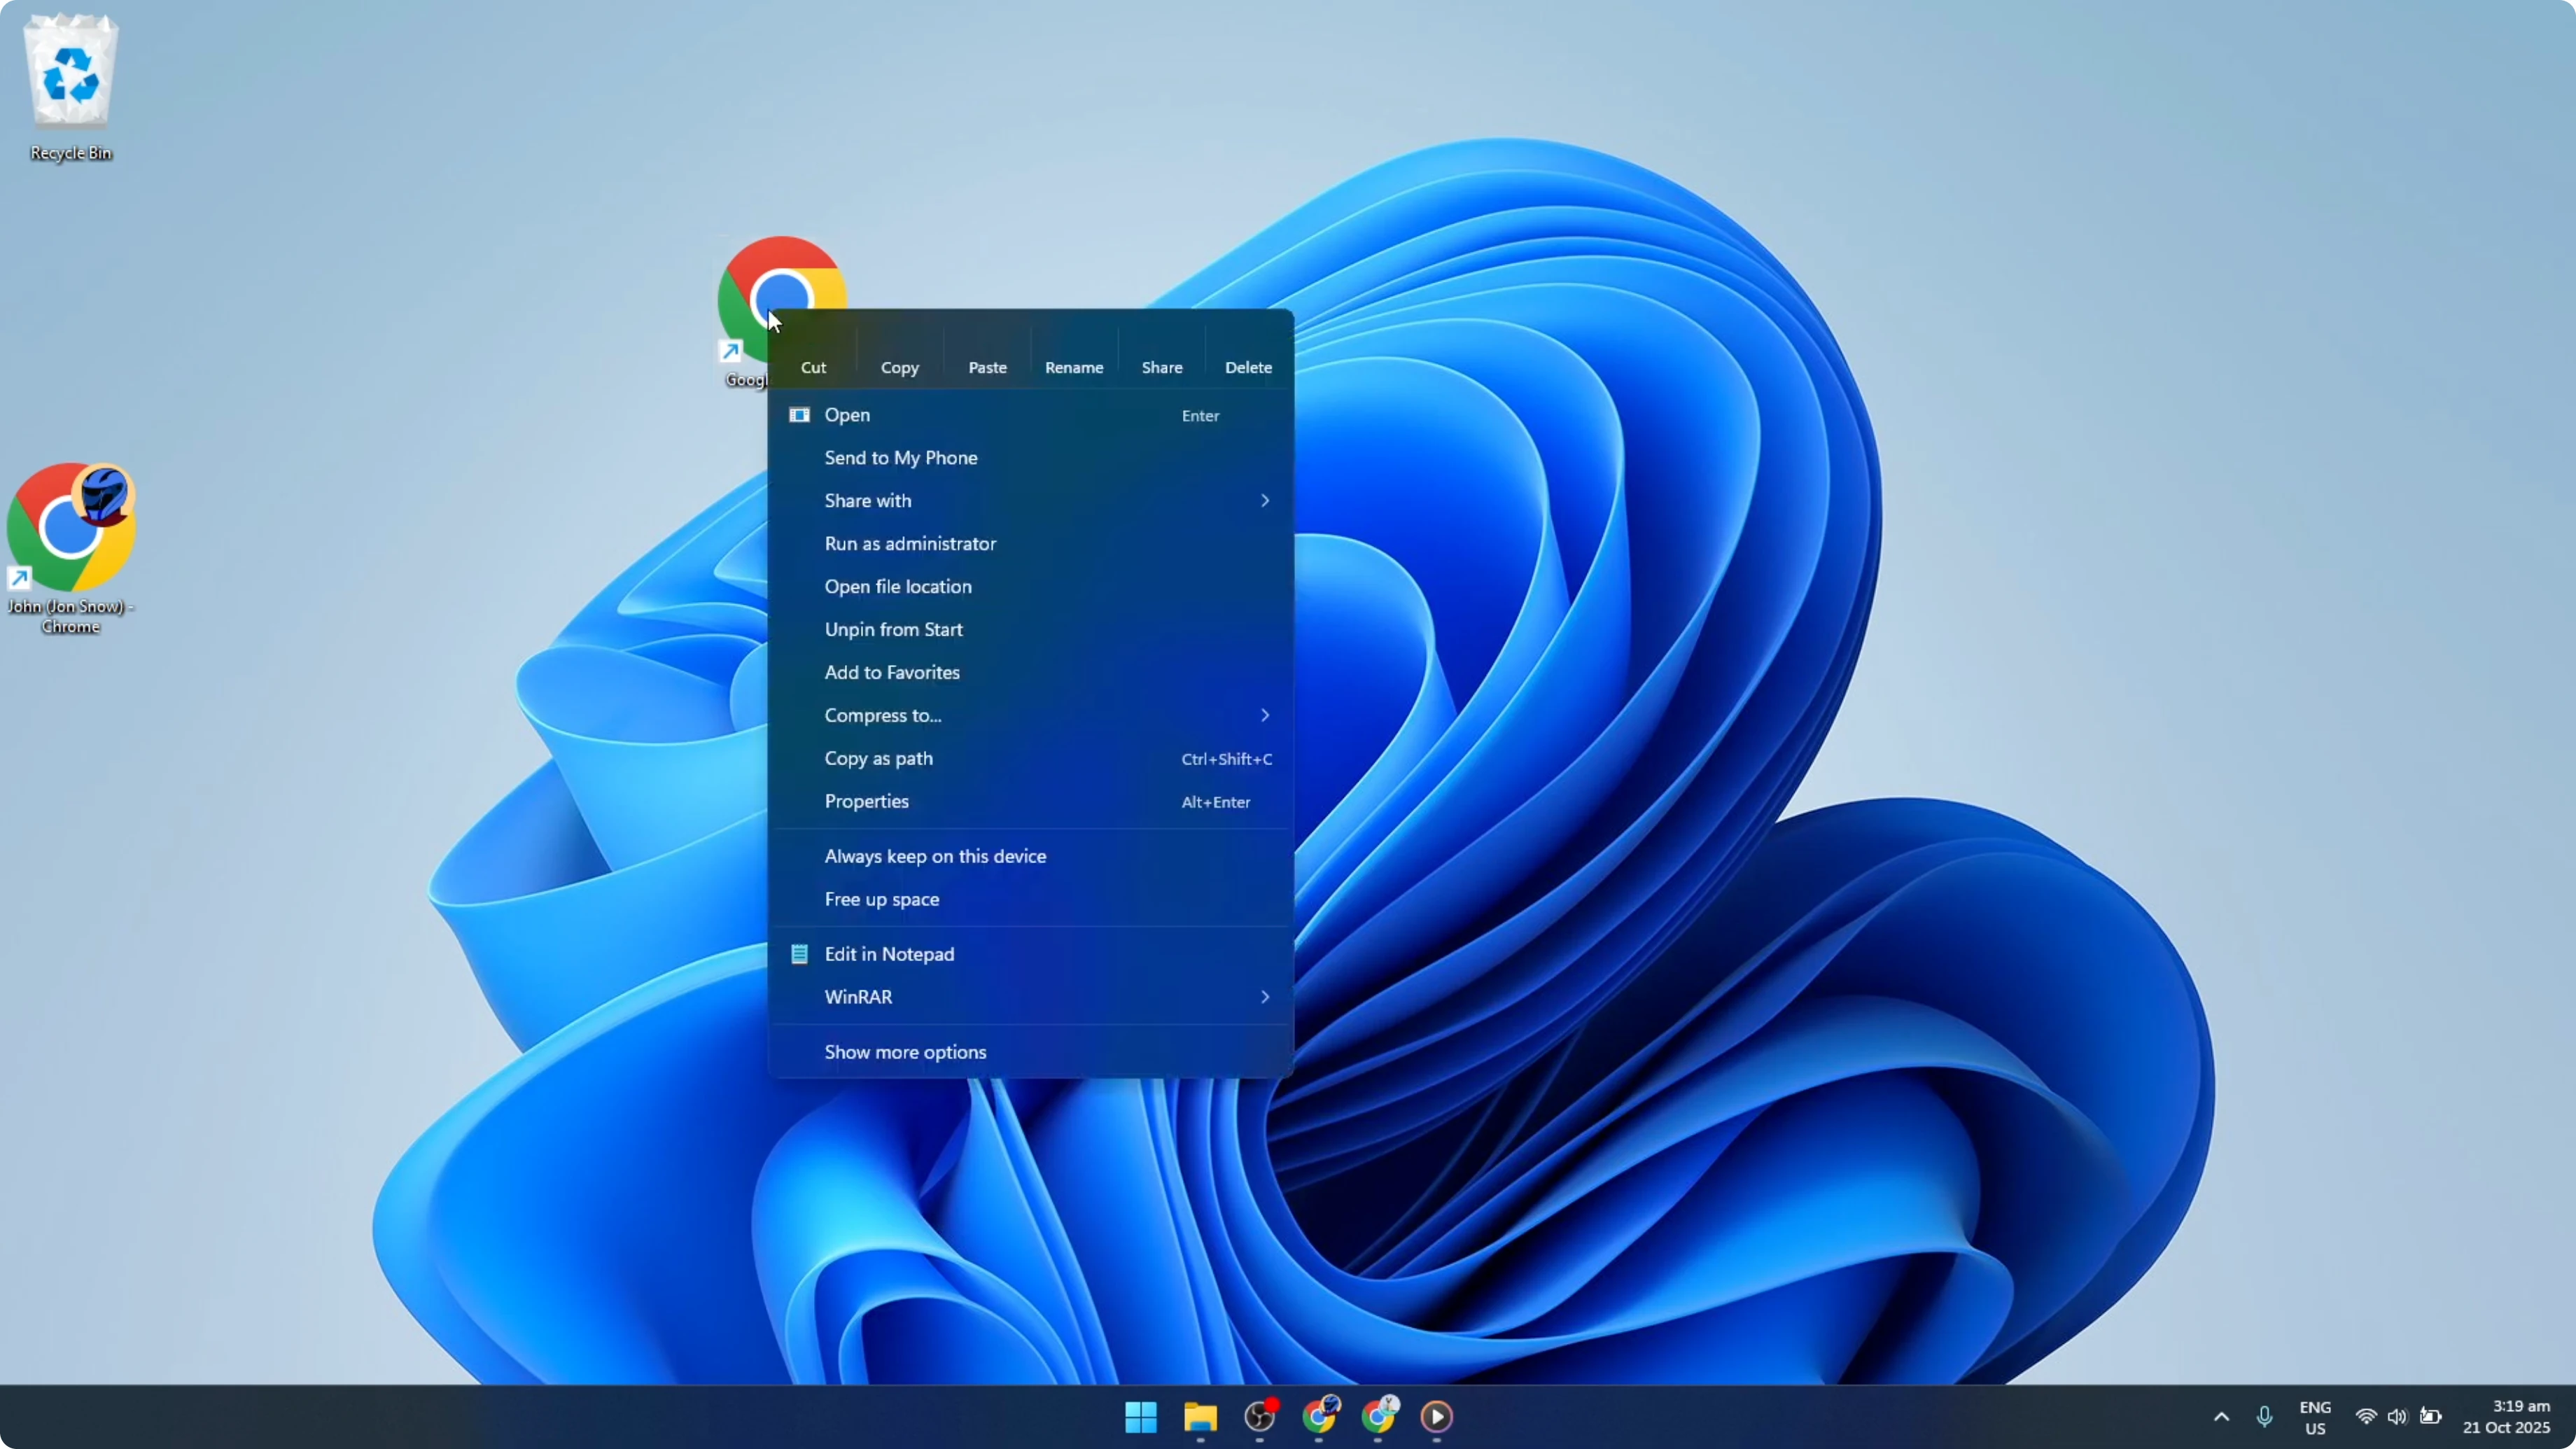This screenshot has height=1449, width=2576.
Task: Open the media player pinned on the taskbar
Action: pos(1437,1417)
